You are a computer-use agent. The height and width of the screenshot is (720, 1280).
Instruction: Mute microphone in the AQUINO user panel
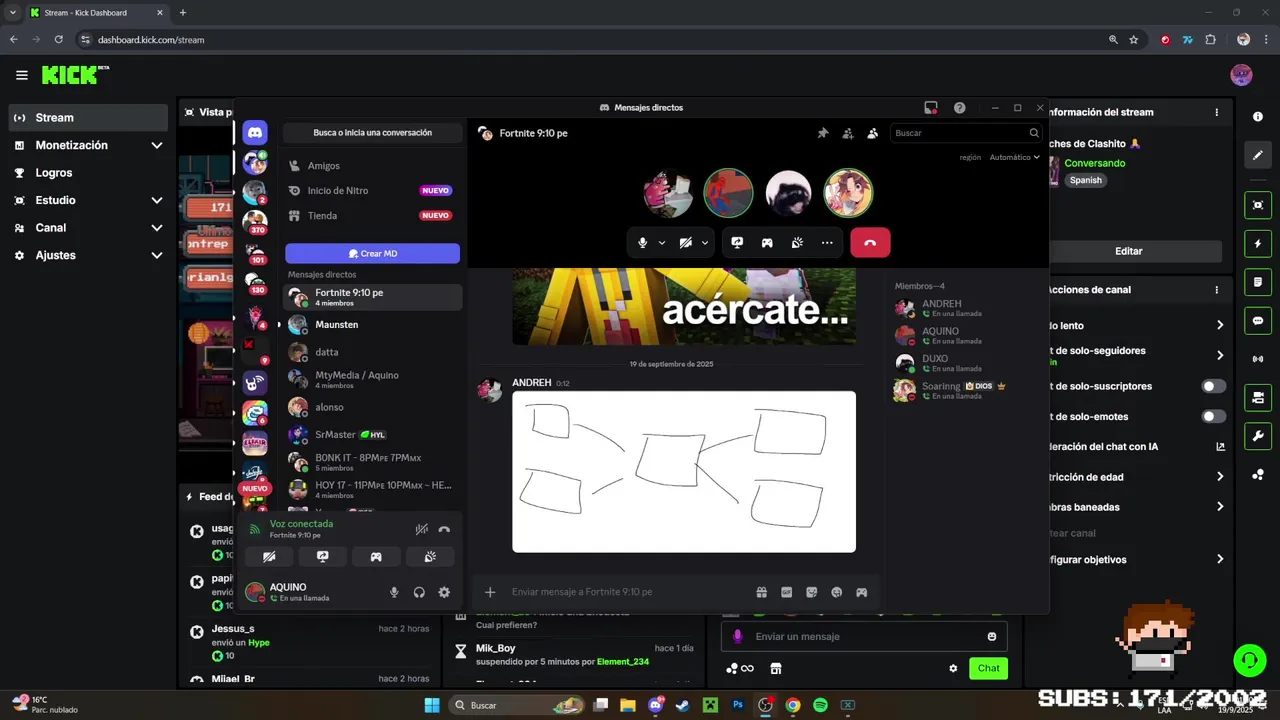[394, 592]
